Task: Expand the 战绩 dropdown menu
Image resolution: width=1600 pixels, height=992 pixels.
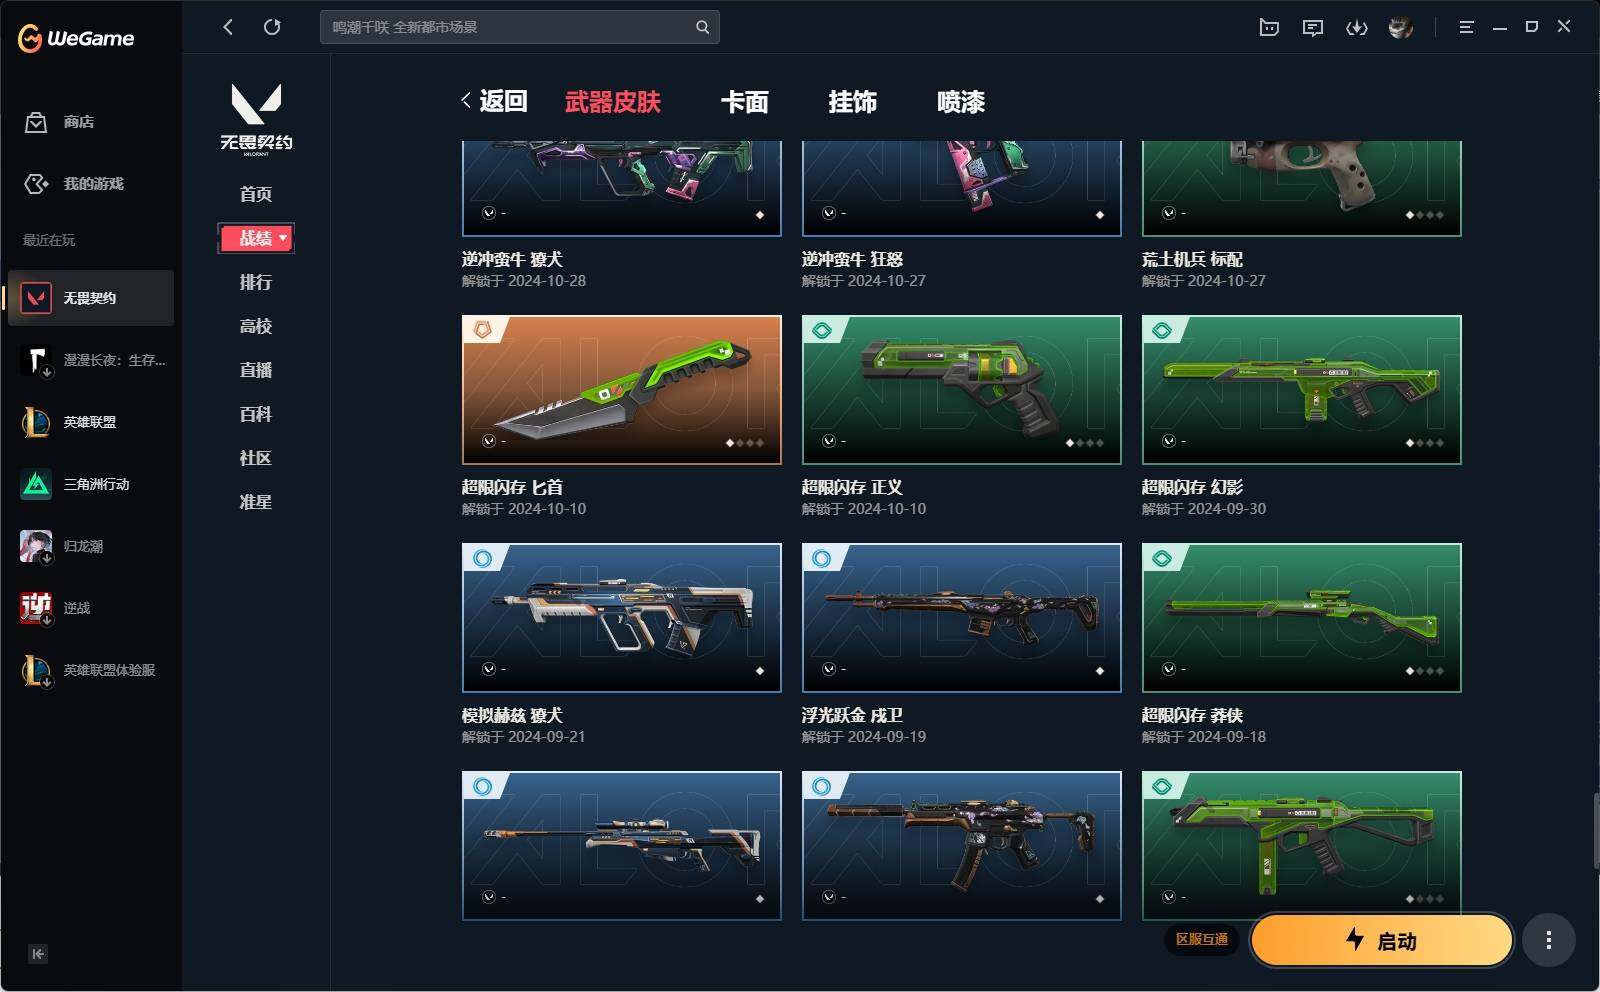Action: pyautogui.click(x=256, y=238)
